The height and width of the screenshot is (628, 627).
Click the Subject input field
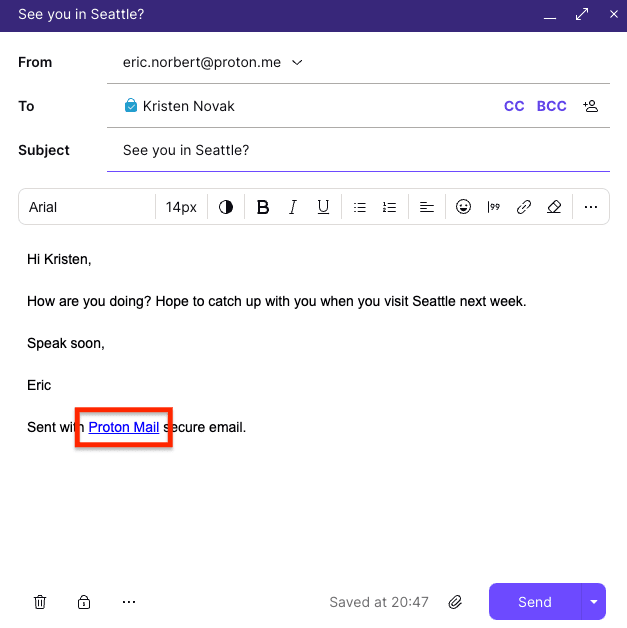tap(358, 150)
